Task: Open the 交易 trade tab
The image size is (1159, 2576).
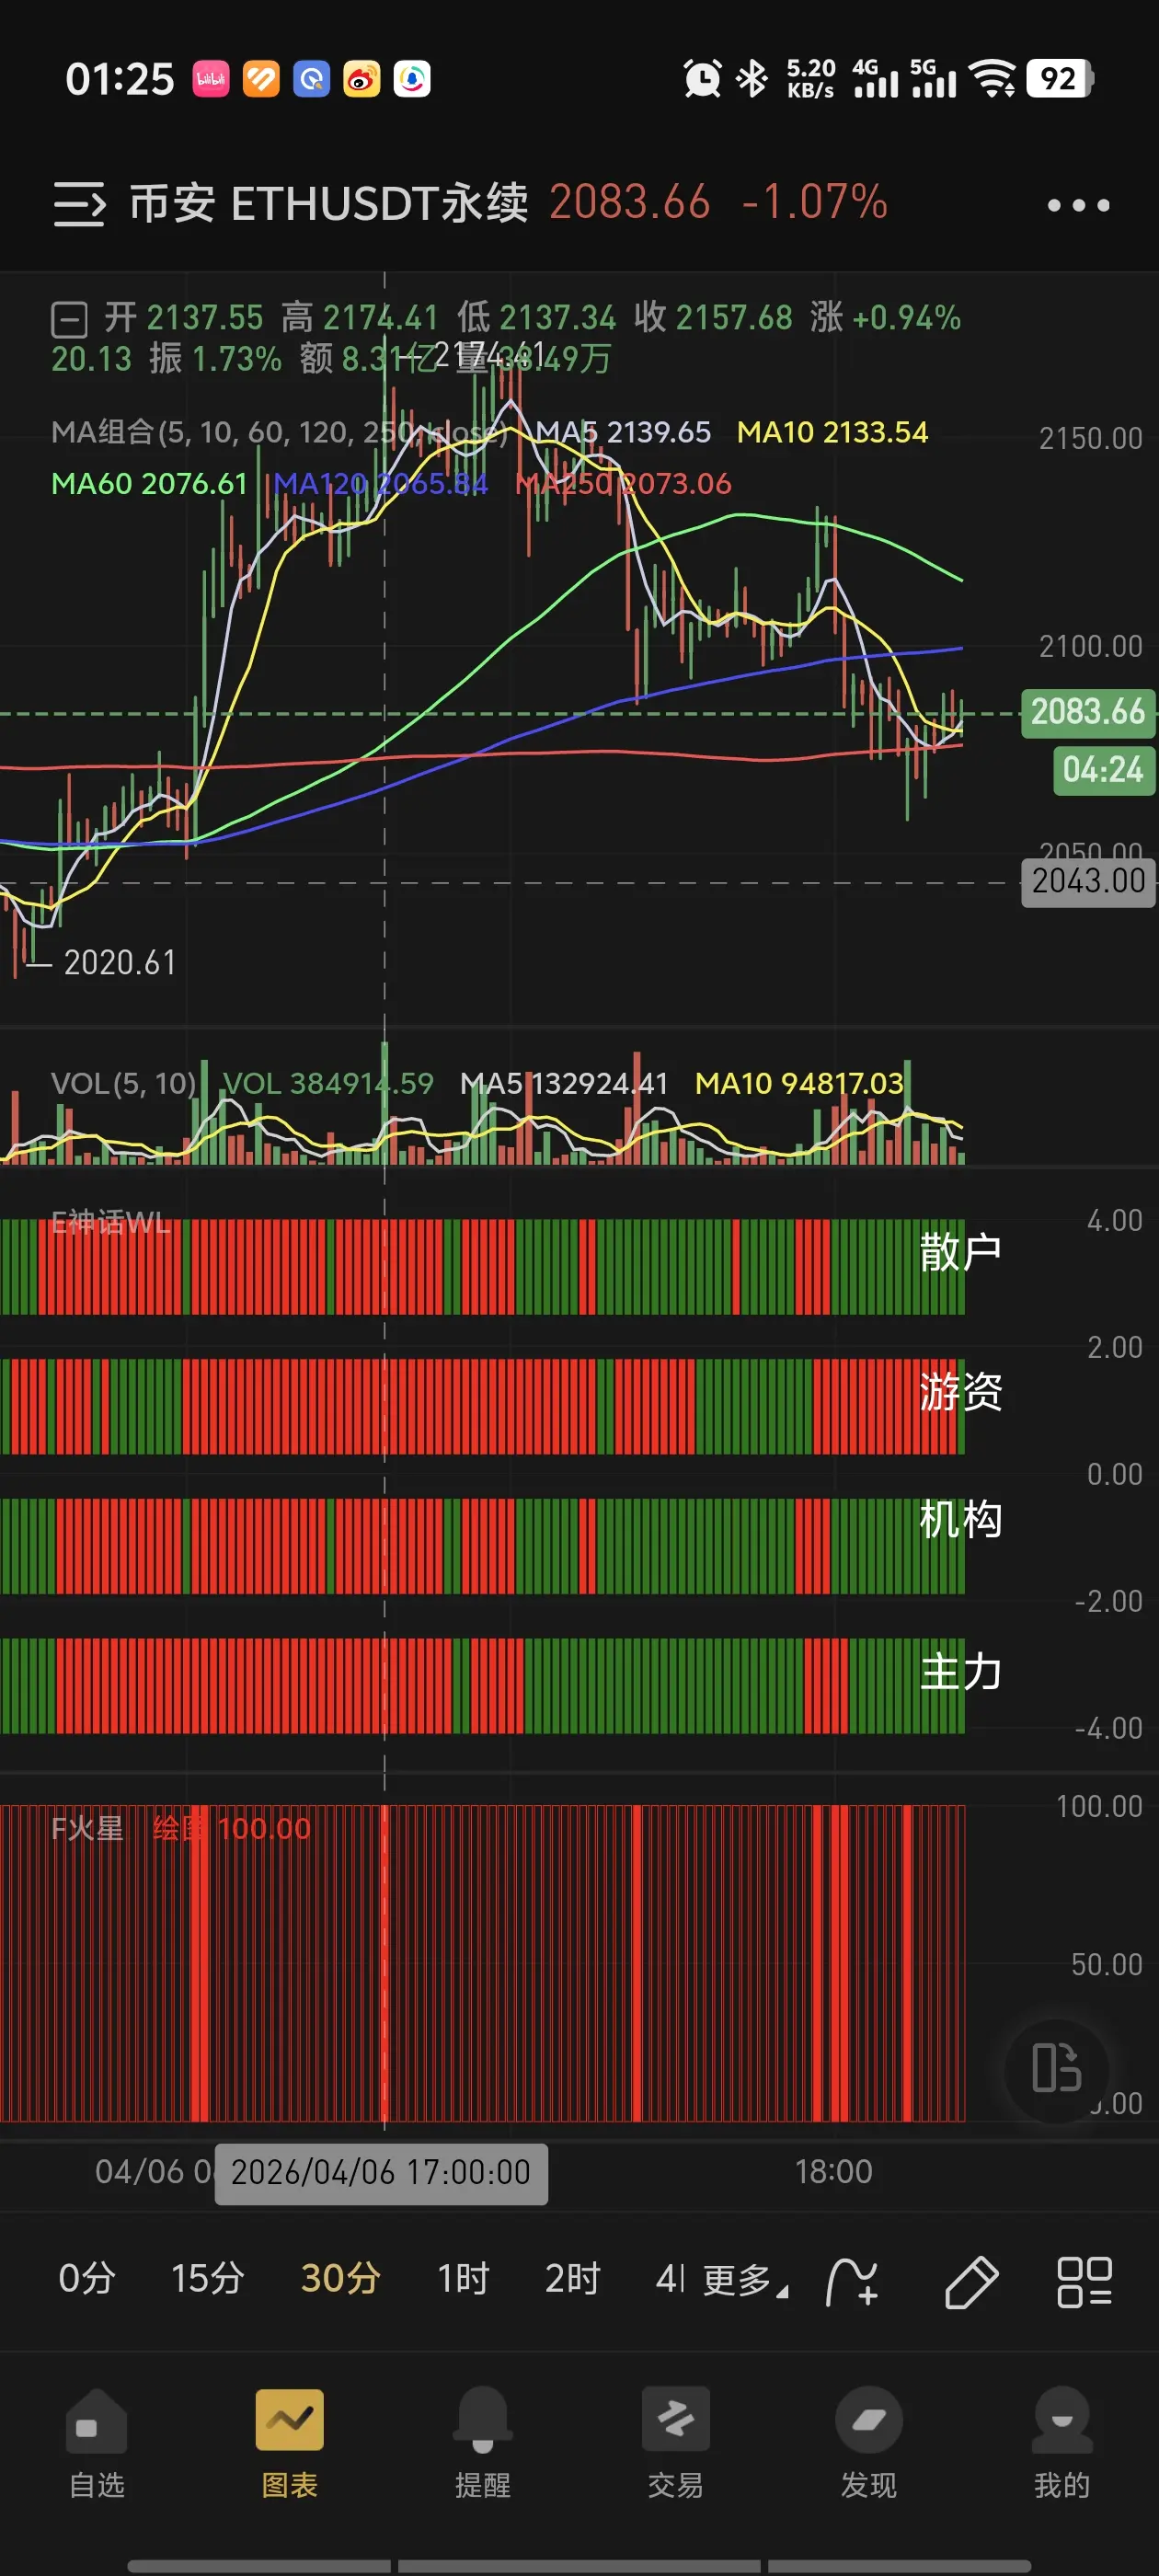Action: pyautogui.click(x=676, y=2443)
